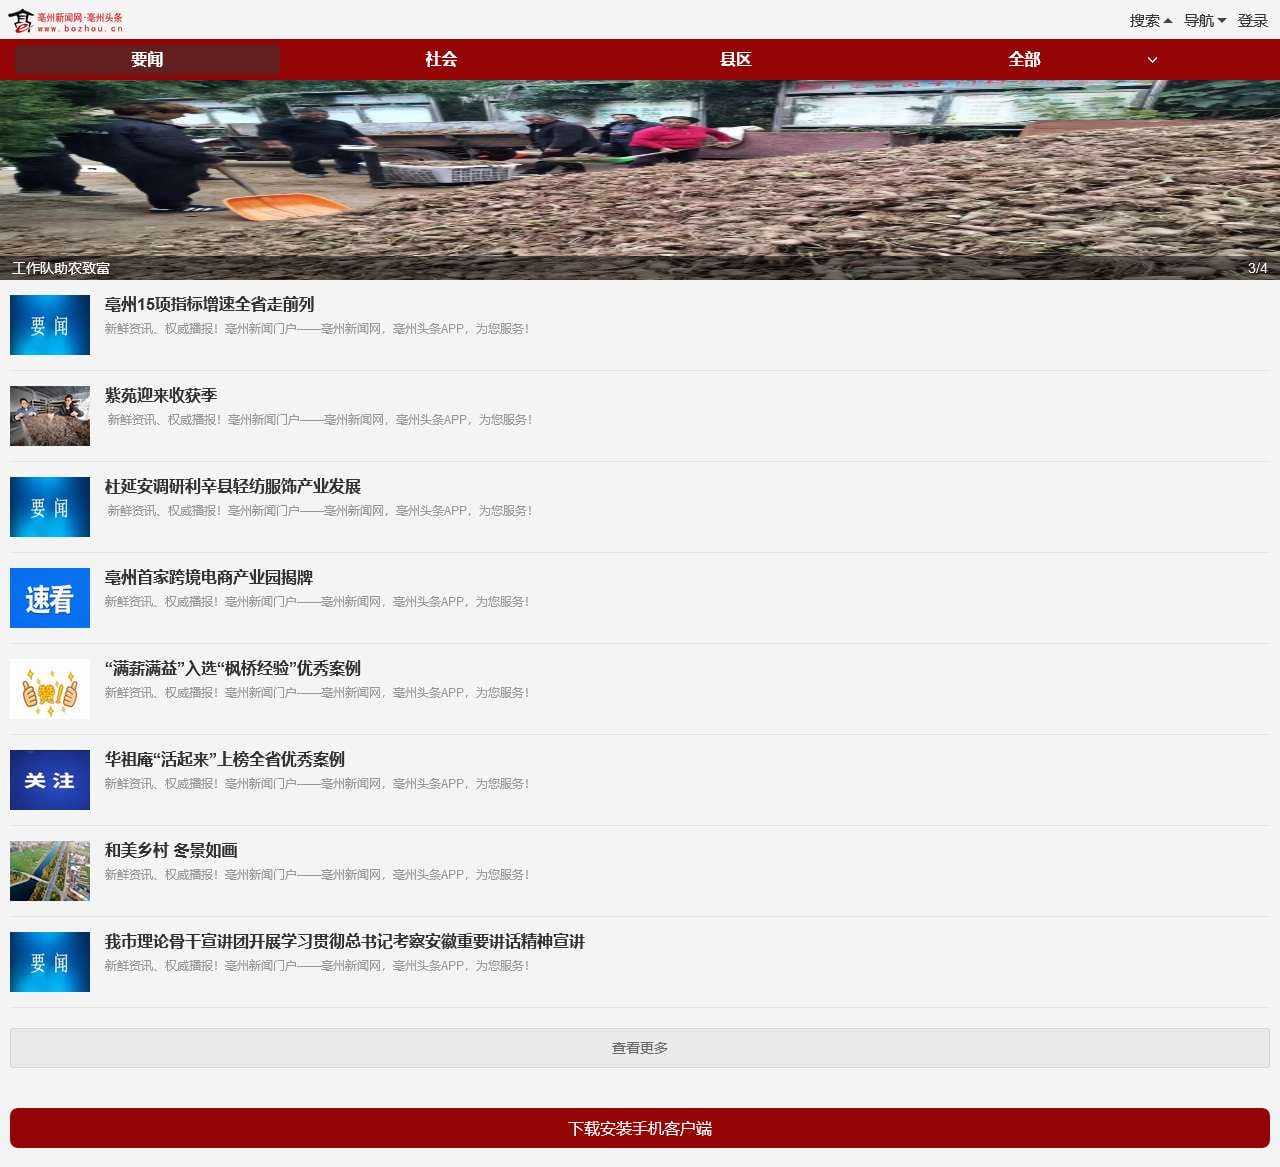
Task: Select the 全部 category tab
Action: [x=1024, y=60]
